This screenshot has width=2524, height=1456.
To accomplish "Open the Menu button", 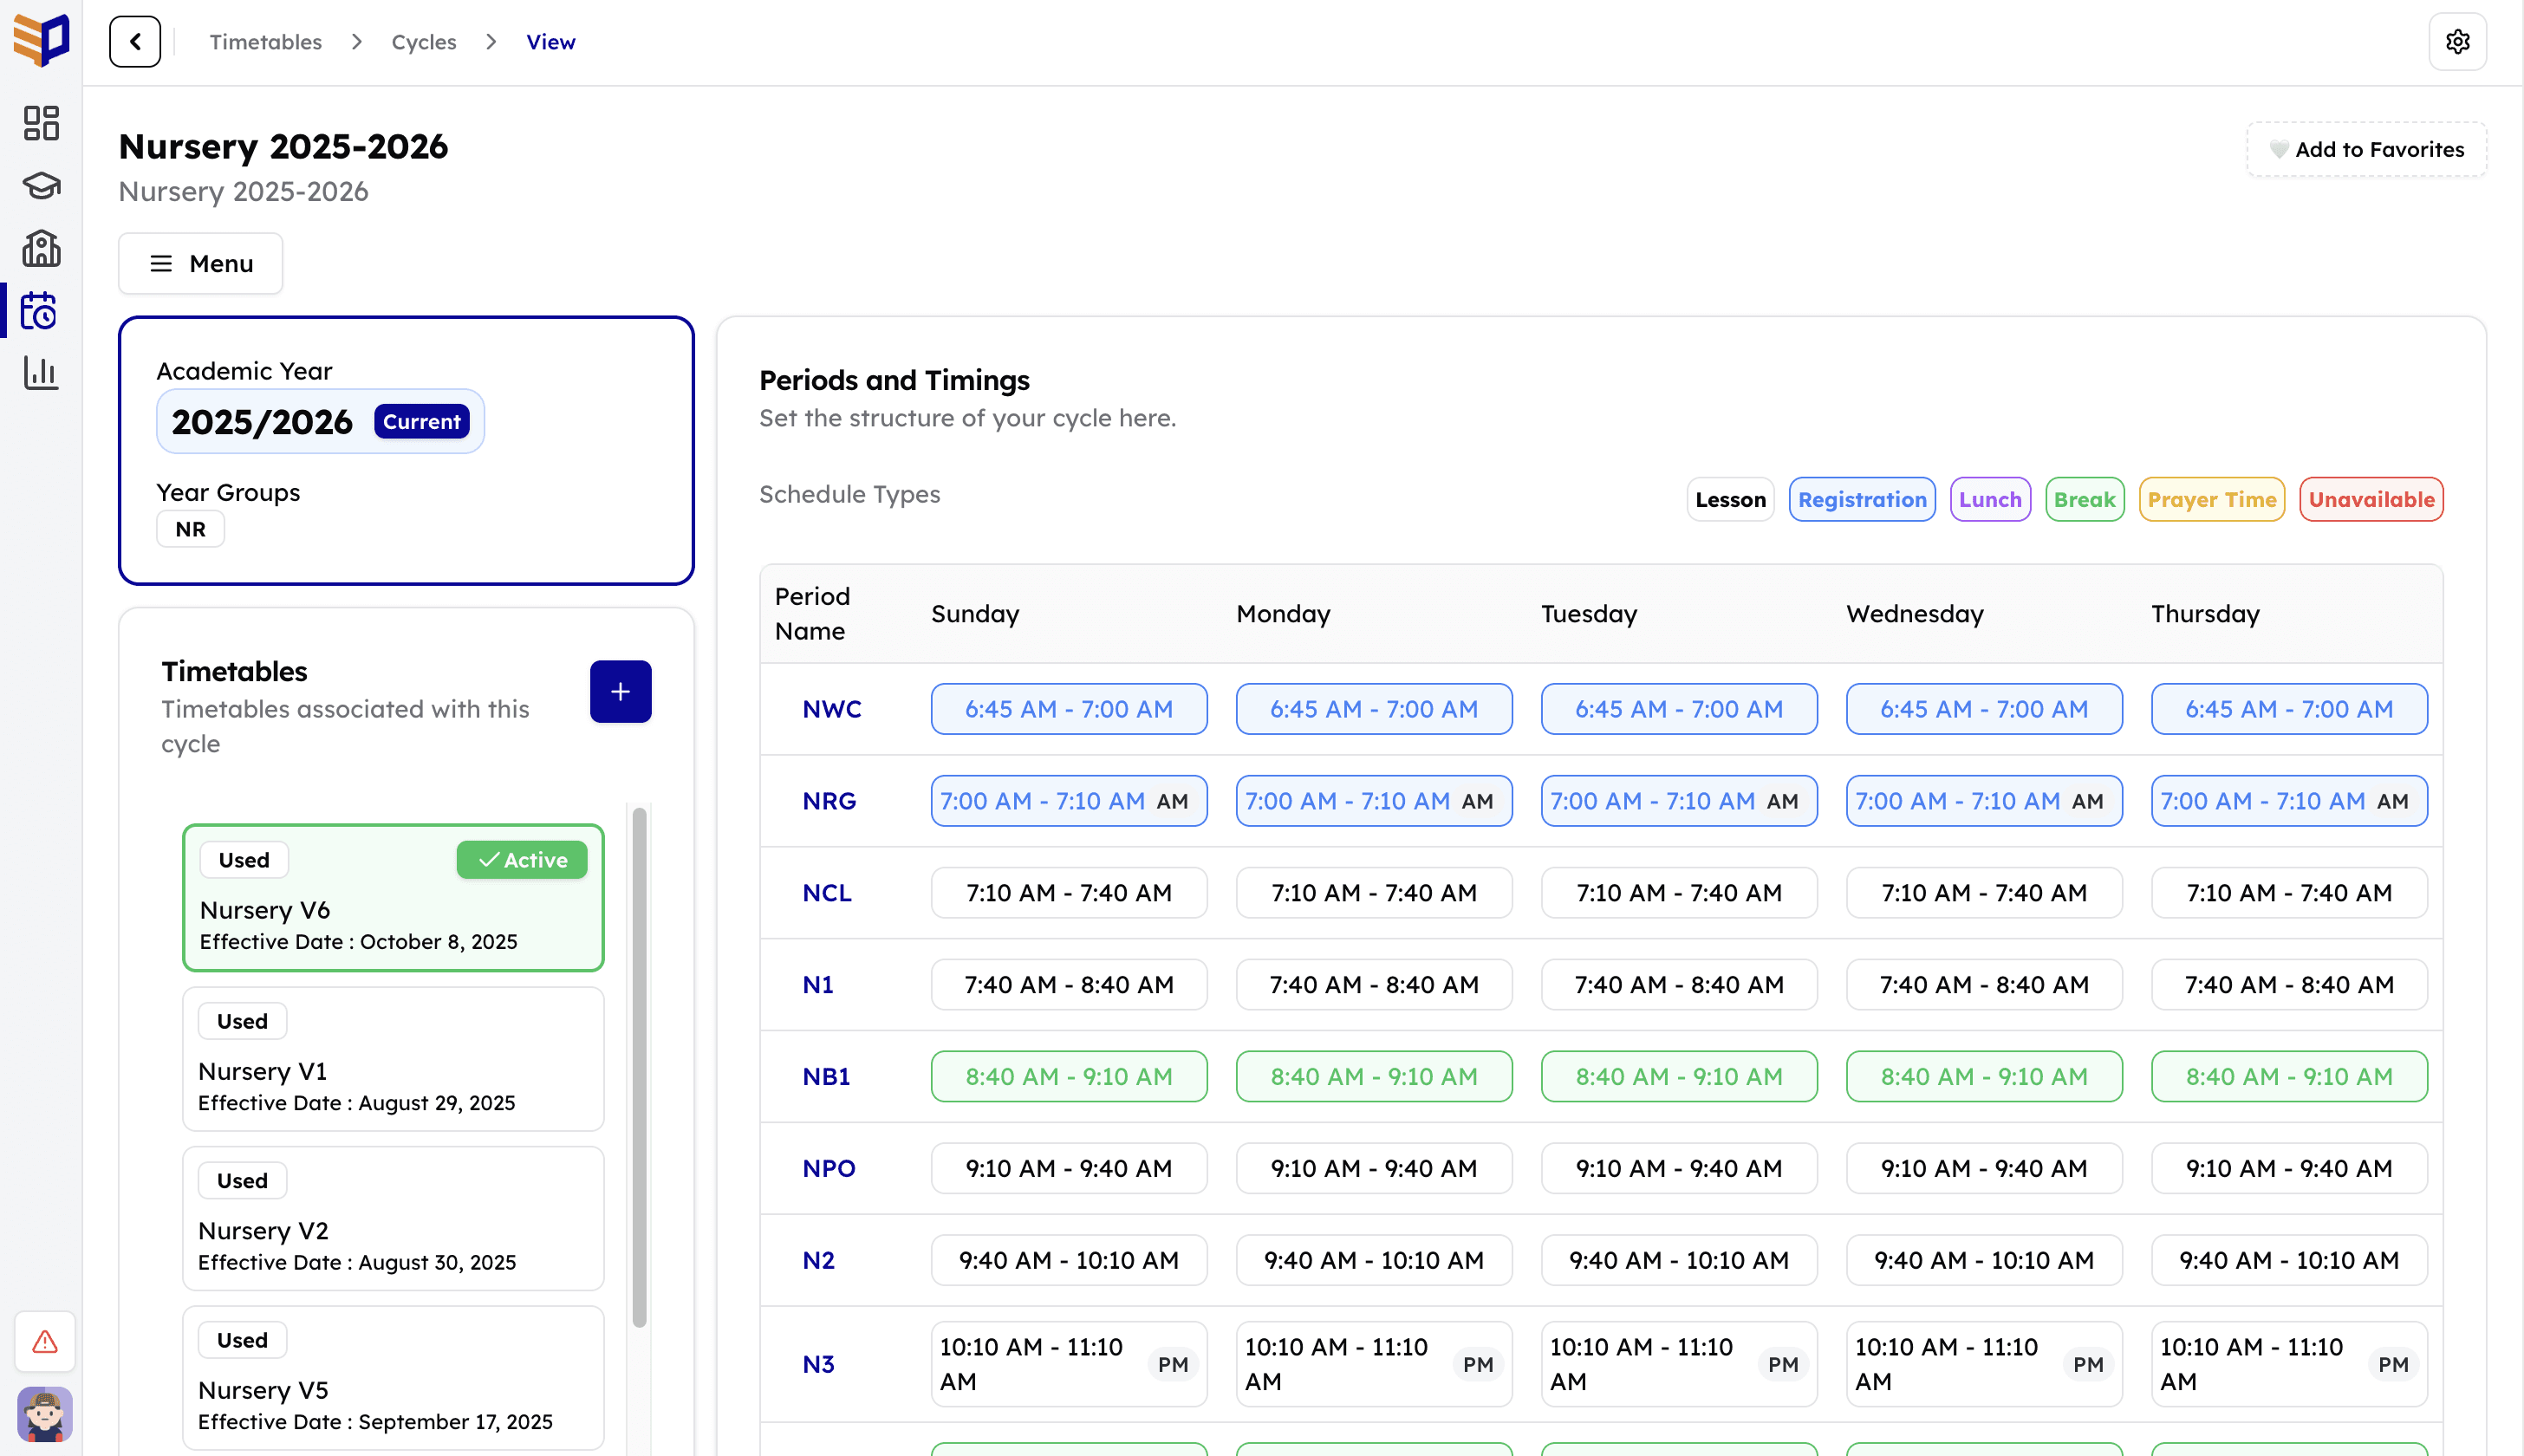I will 201,263.
